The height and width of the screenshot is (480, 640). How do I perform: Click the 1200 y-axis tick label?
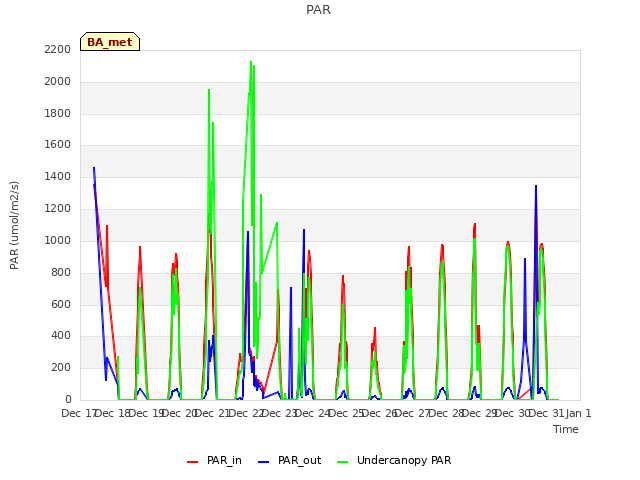[x=58, y=209]
